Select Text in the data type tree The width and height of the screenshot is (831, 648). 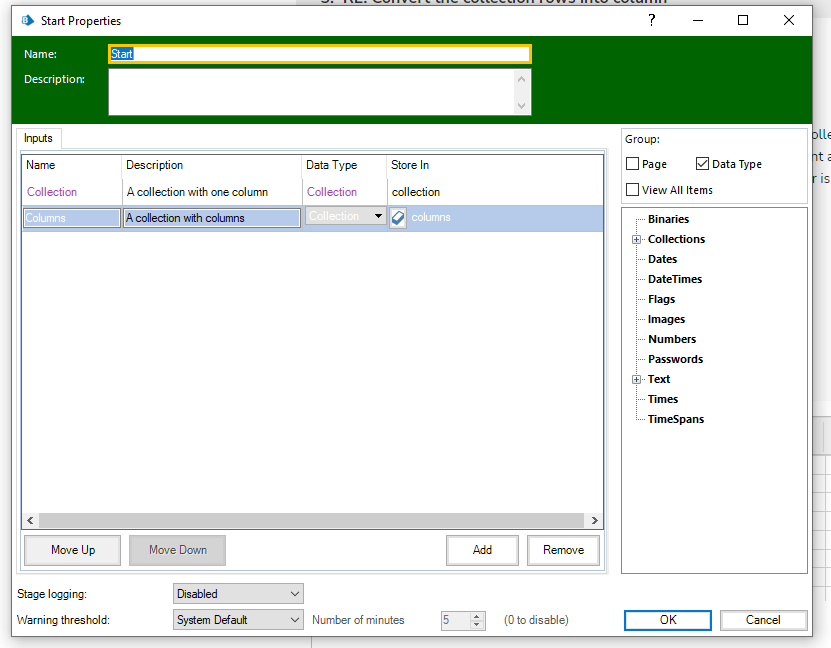pyautogui.click(x=659, y=379)
